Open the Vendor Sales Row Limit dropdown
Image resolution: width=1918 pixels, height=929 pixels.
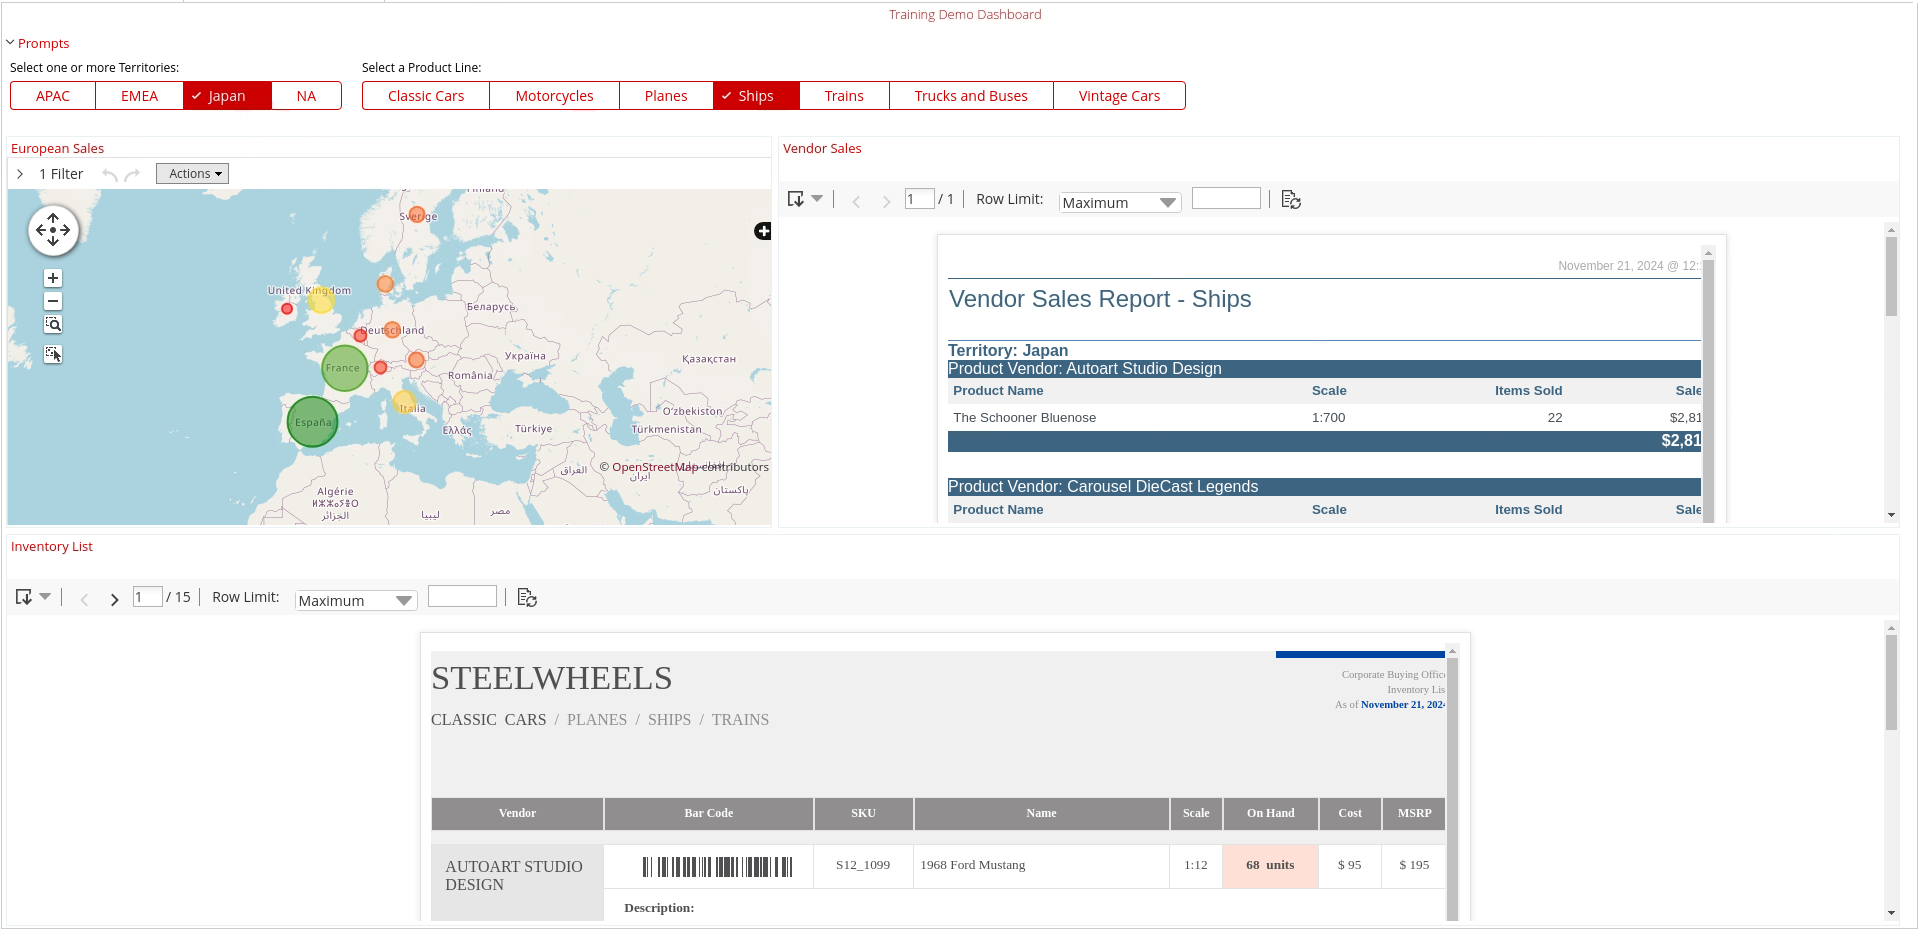coord(1120,202)
